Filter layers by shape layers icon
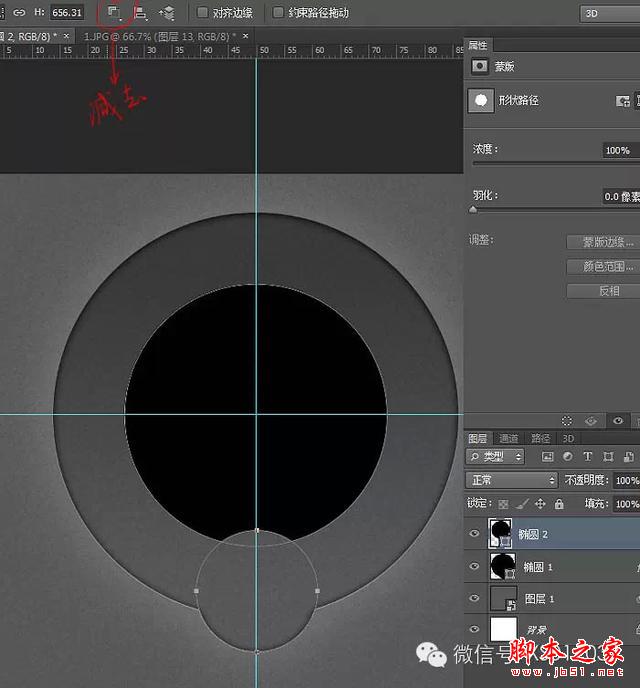 608,457
